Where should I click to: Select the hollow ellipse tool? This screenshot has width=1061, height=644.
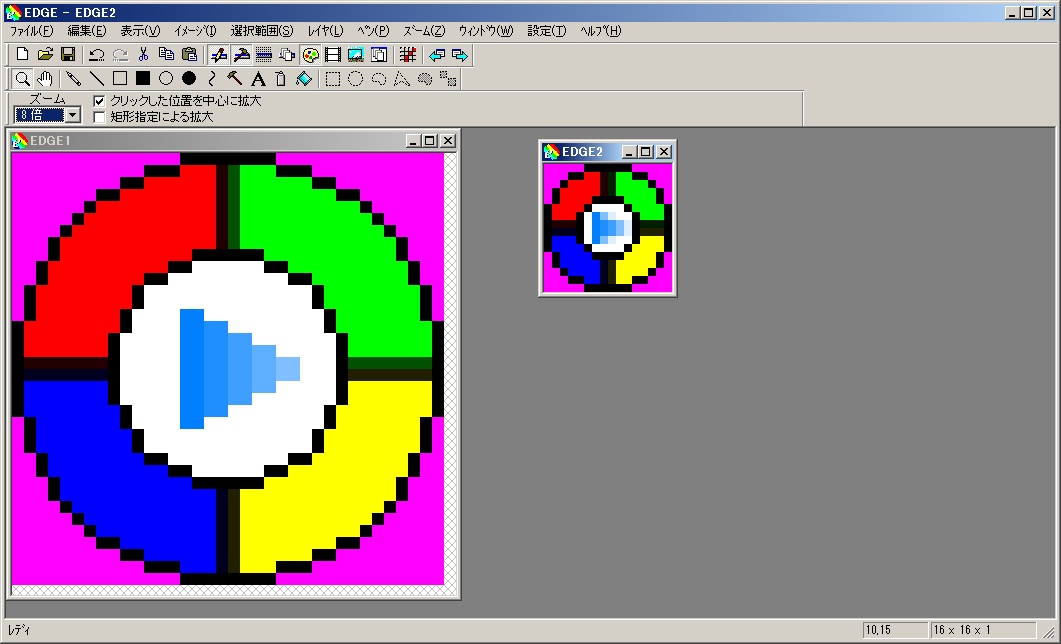point(166,79)
